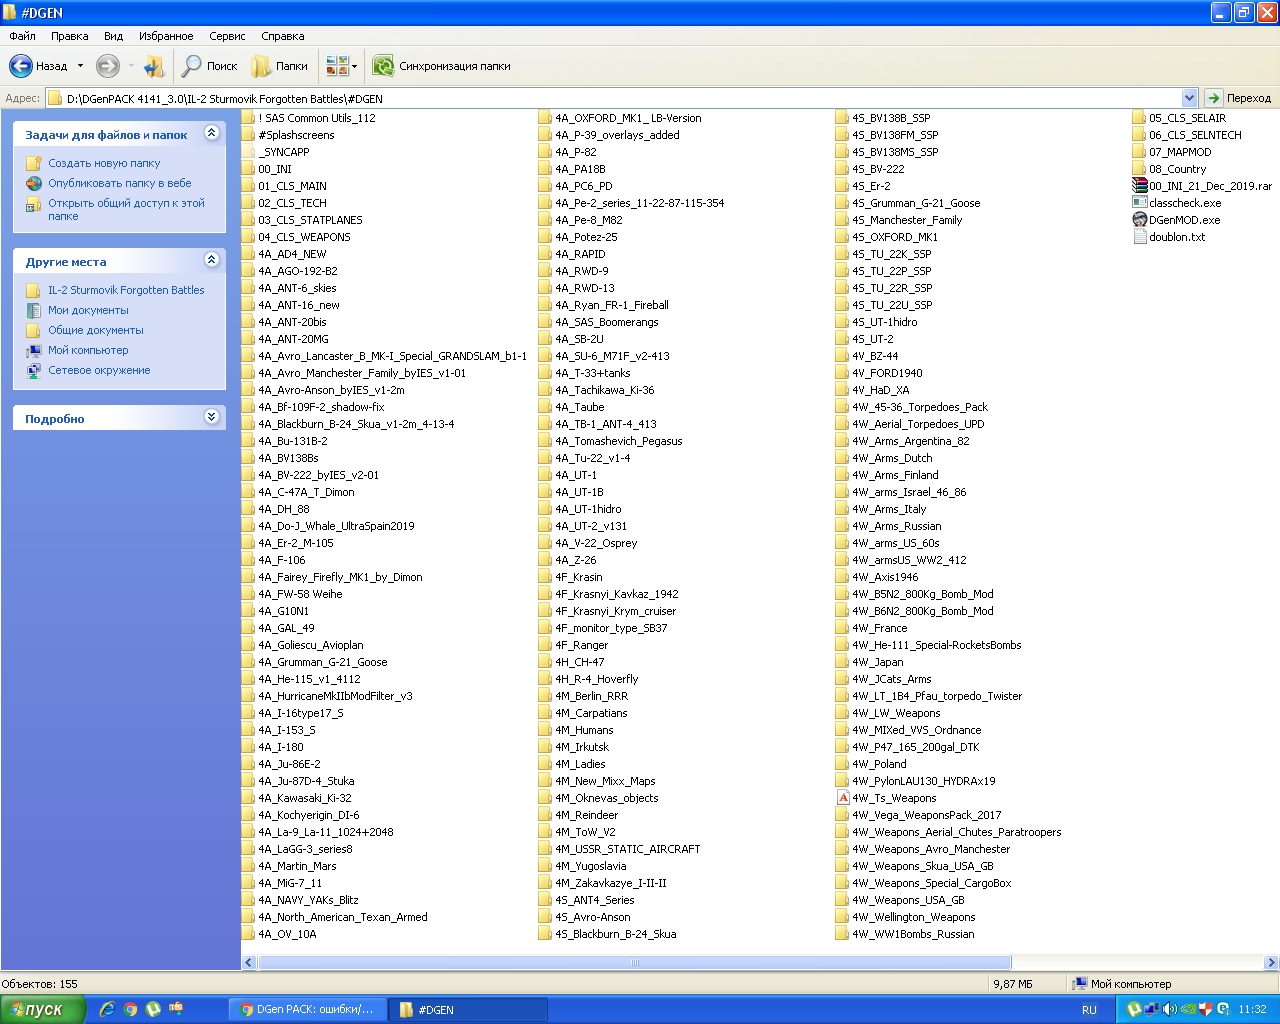Click the RU language indicator in tray
Screen dimensions: 1280x1024
pyautogui.click(x=1089, y=1010)
